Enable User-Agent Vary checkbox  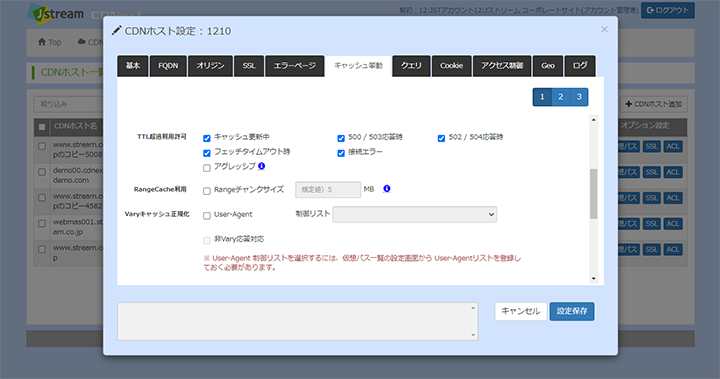207,216
